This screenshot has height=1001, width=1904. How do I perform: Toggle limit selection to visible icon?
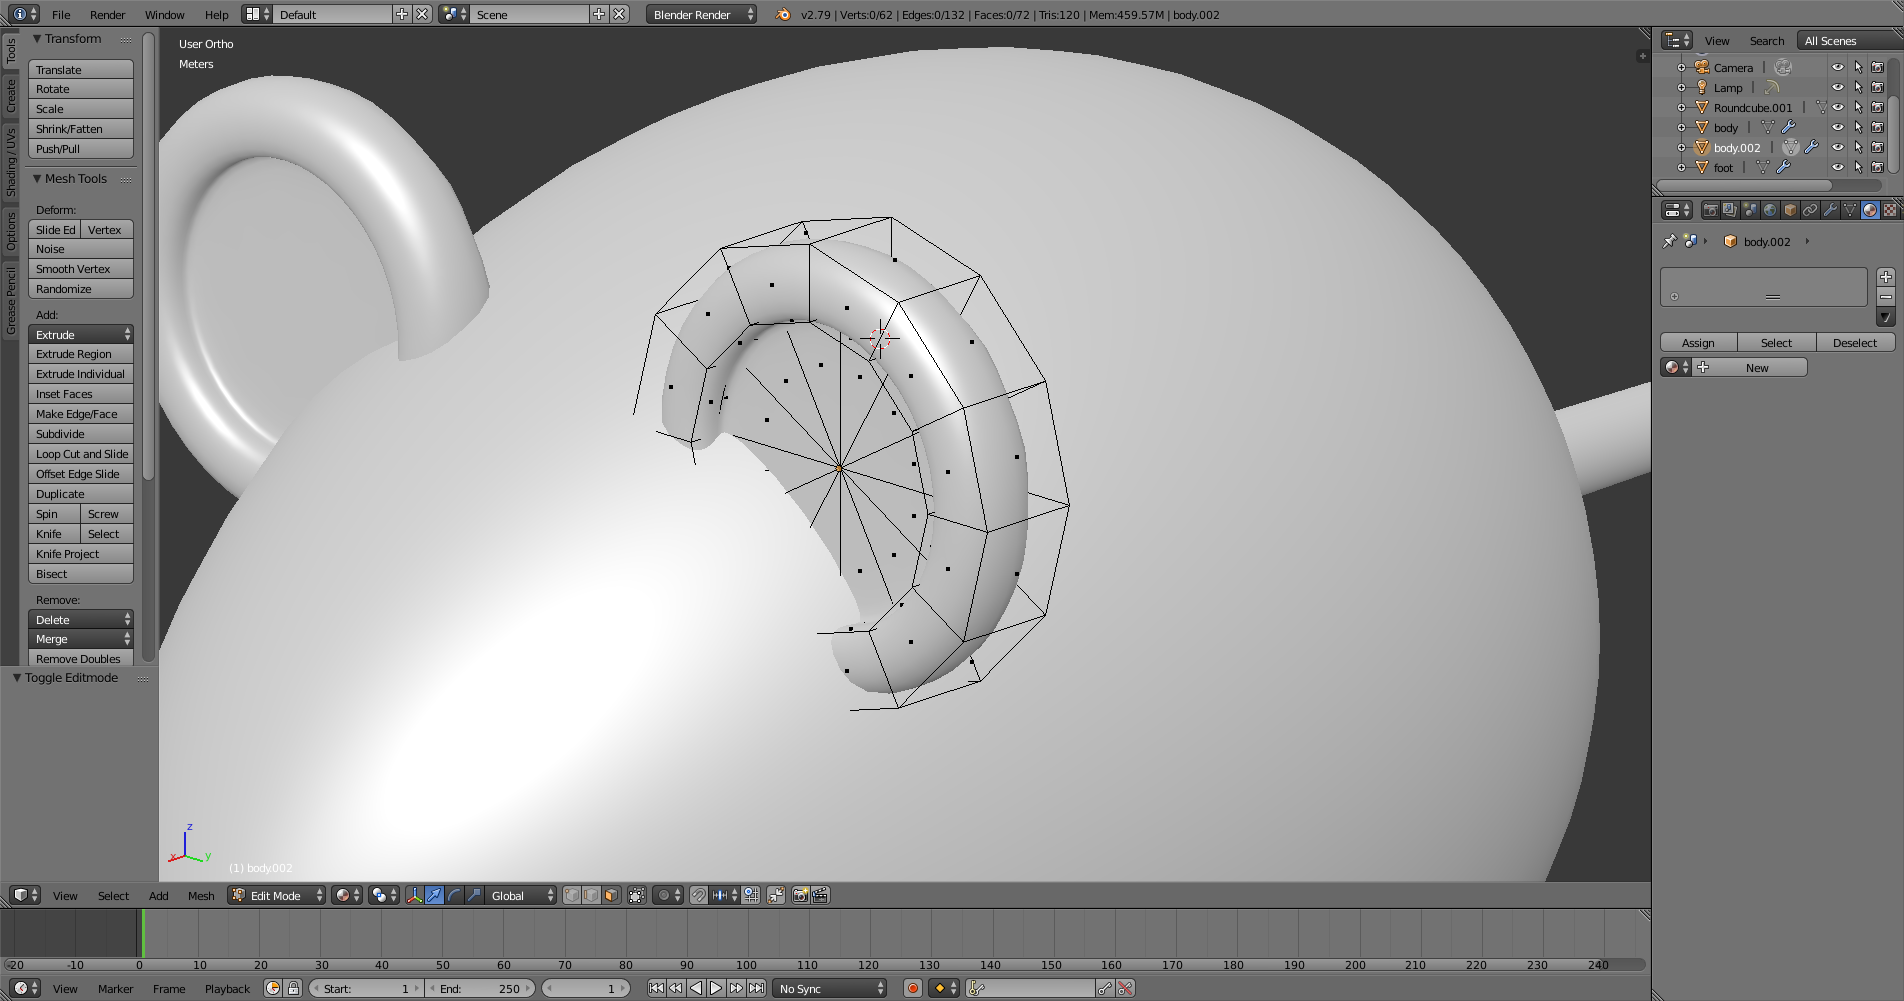[637, 896]
